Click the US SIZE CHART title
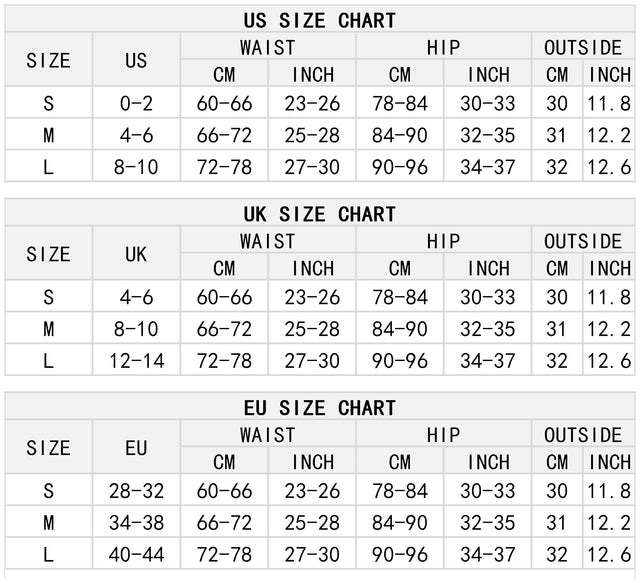Screen dimensions: 640x583 point(320,20)
